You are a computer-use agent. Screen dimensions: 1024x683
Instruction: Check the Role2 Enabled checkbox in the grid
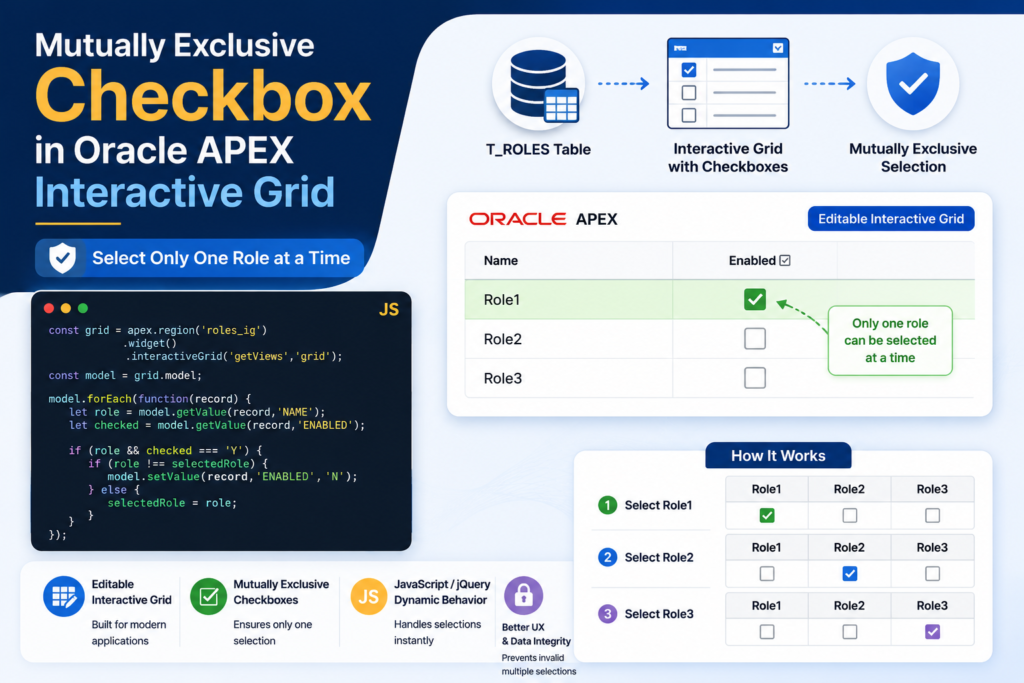click(755, 339)
